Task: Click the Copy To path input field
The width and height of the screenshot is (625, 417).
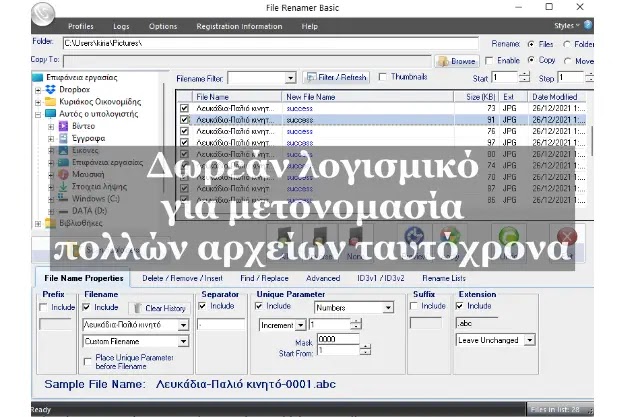Action: pos(247,61)
